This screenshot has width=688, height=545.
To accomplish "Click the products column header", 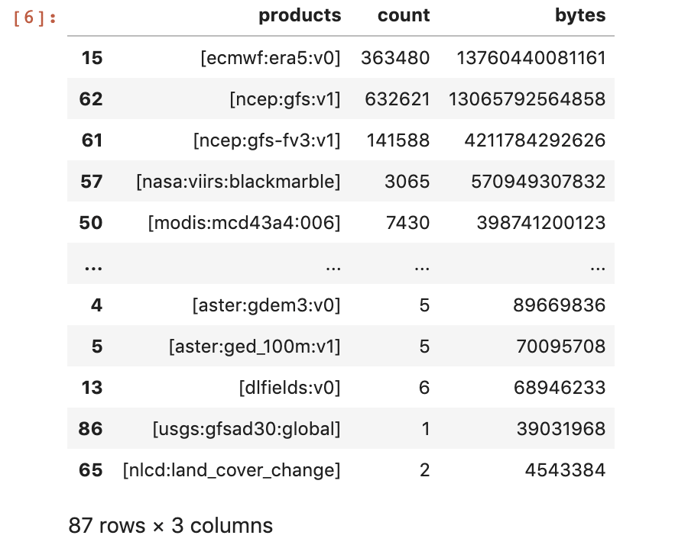I will 300,16.
